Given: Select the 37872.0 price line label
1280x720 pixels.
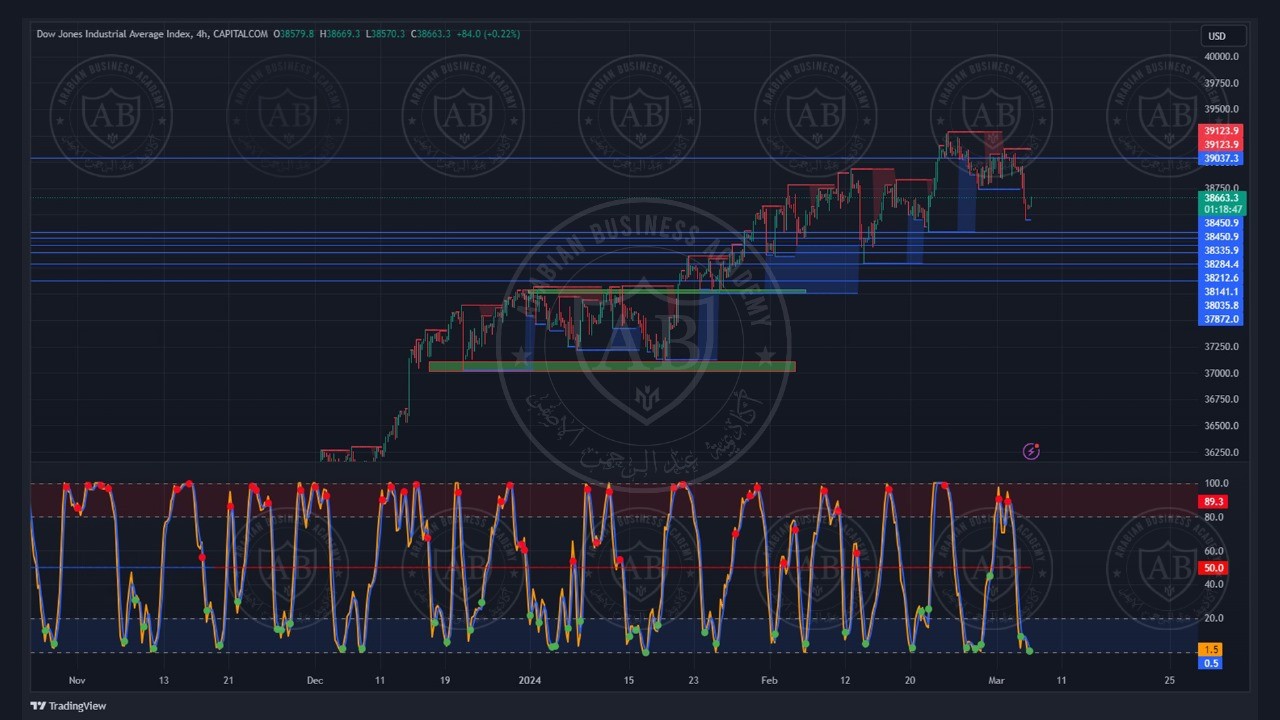Looking at the screenshot, I should pos(1221,320).
